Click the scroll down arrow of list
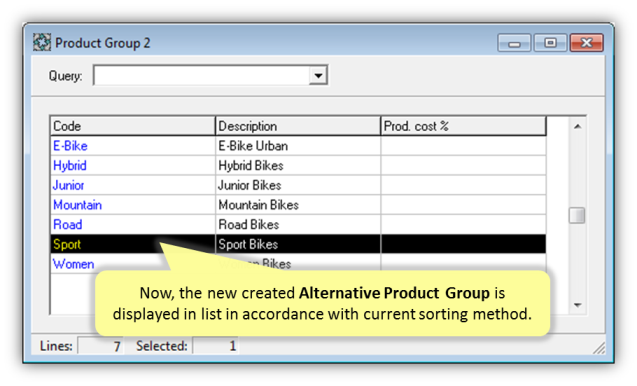Image resolution: width=637 pixels, height=386 pixels. [x=577, y=305]
